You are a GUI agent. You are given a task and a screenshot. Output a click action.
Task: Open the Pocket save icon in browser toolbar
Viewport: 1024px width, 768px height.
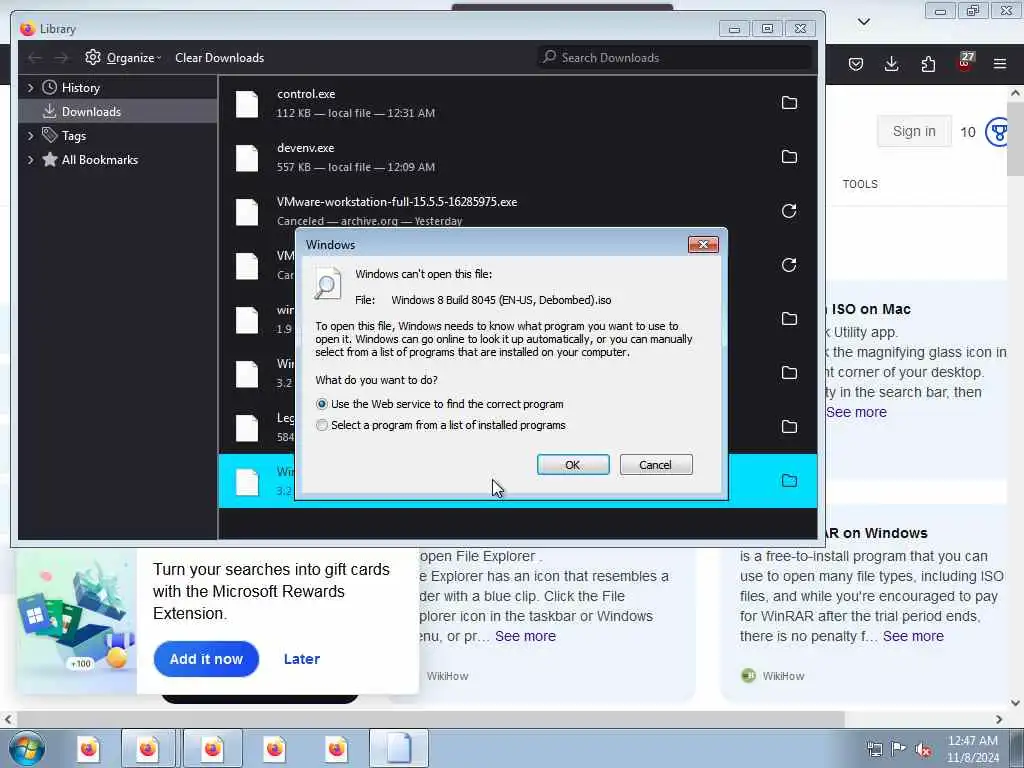(856, 64)
